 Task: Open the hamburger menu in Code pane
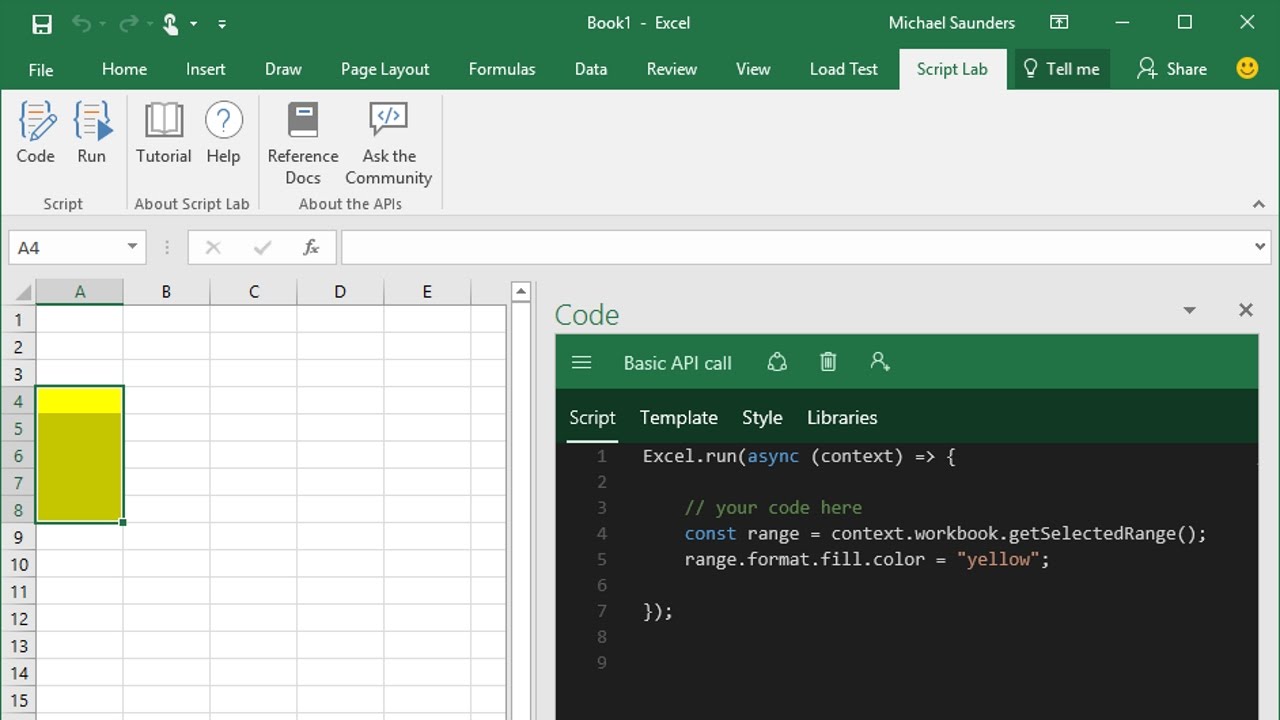click(581, 363)
